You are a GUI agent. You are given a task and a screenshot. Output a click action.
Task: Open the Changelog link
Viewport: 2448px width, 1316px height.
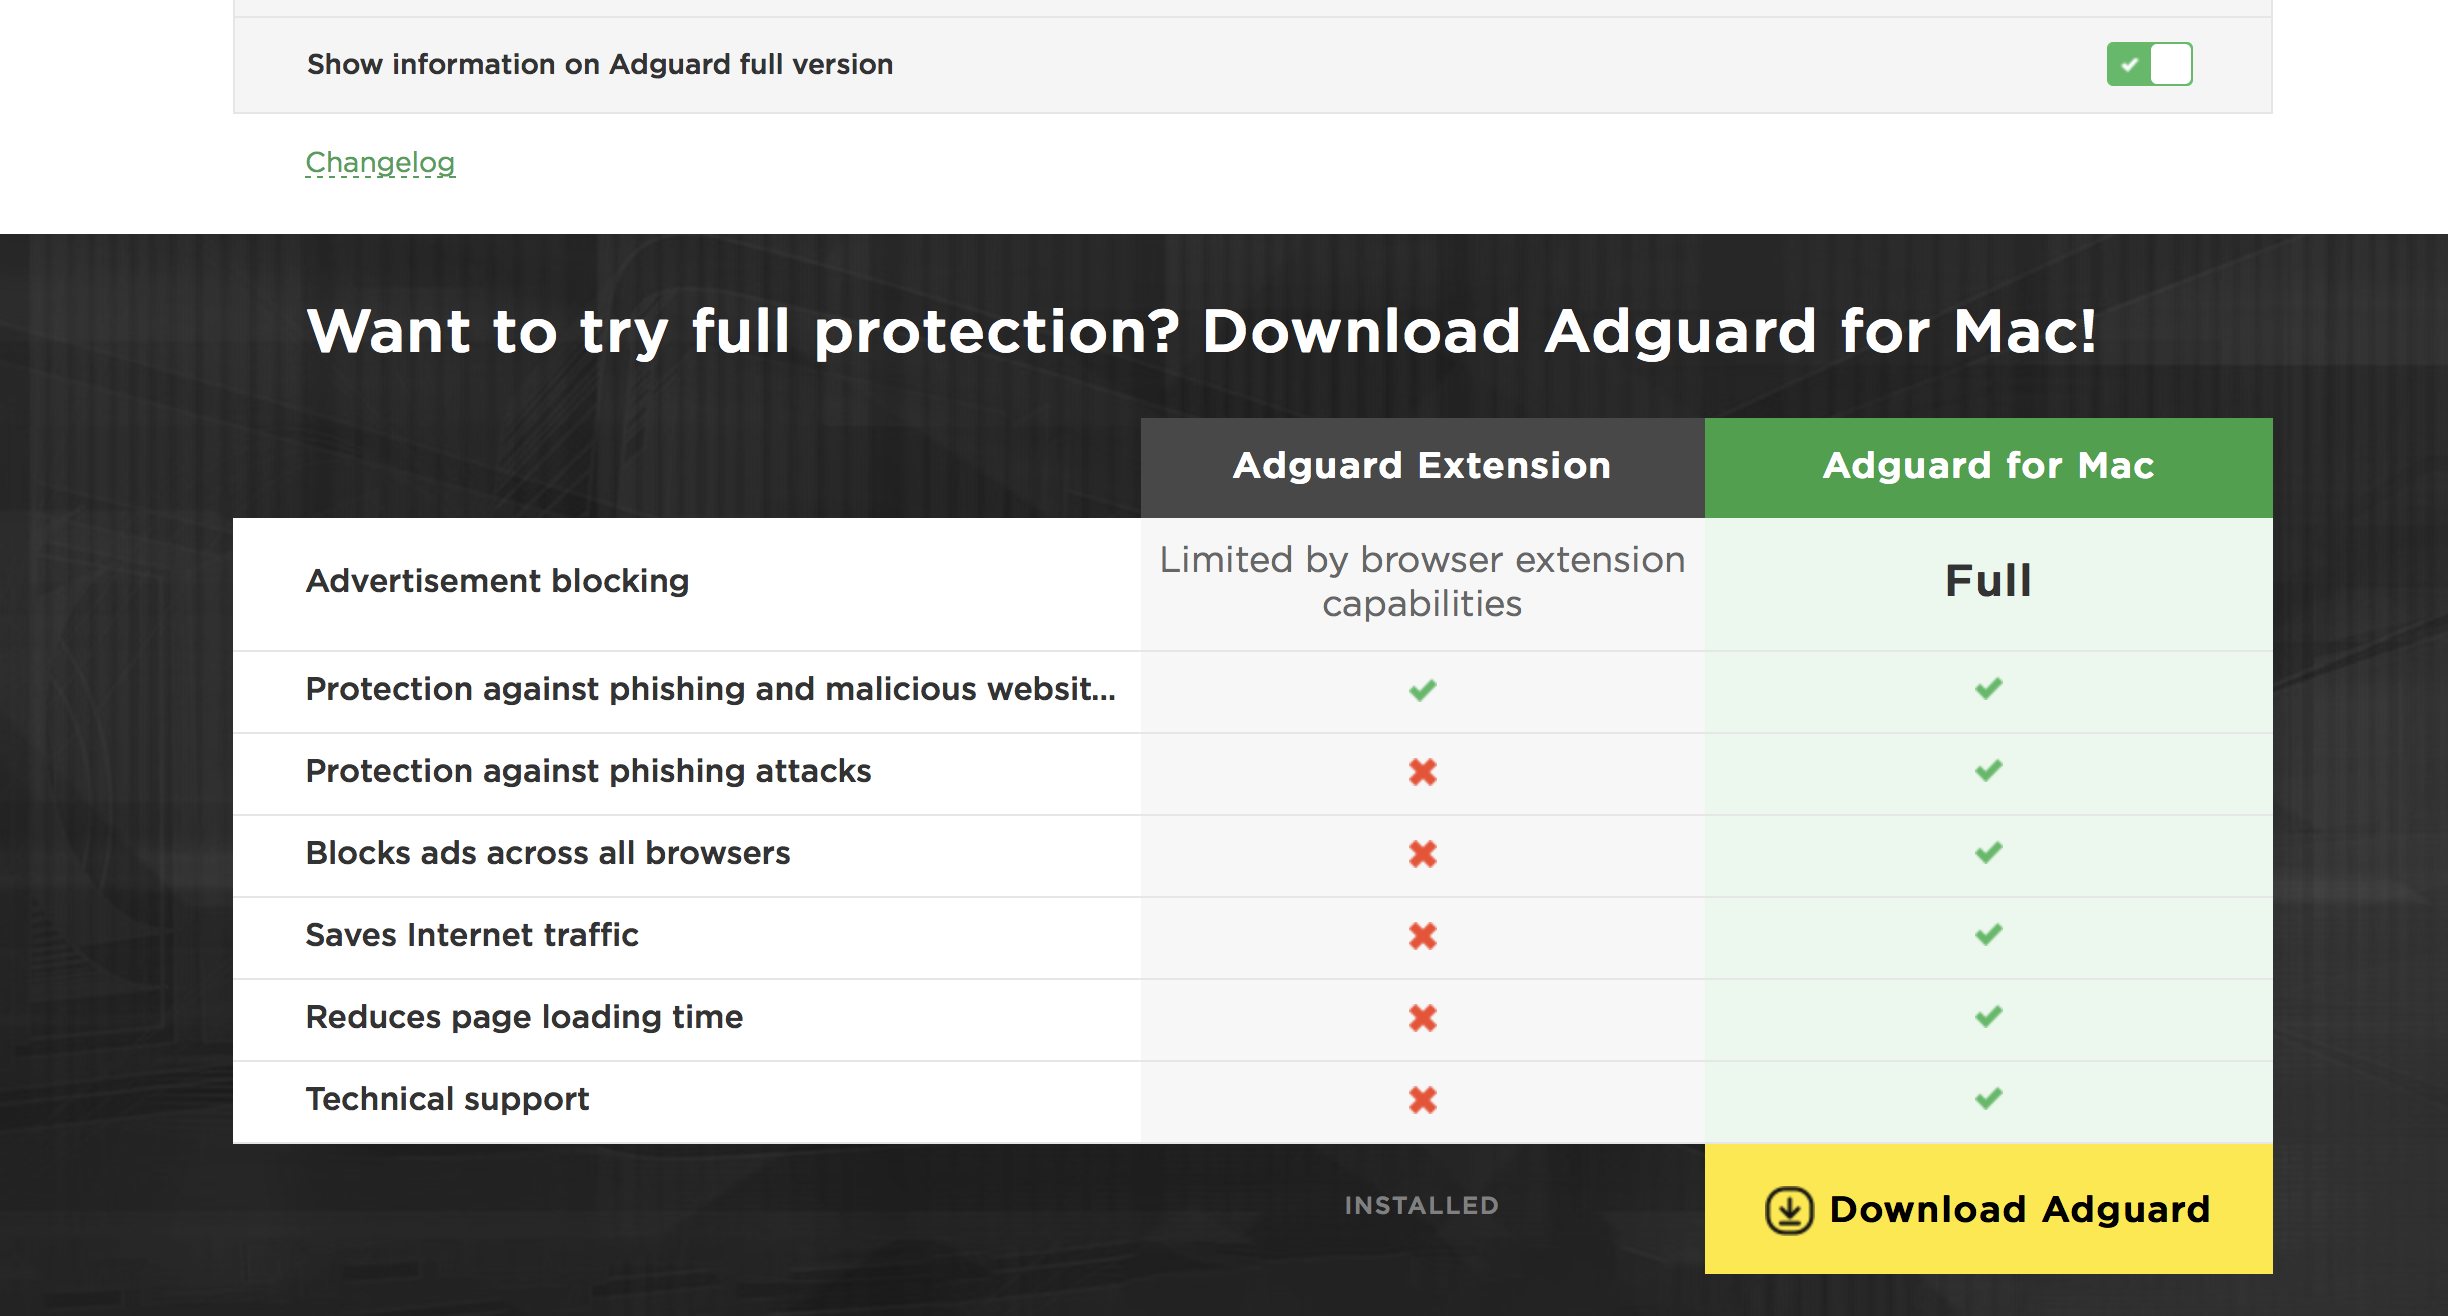click(x=380, y=162)
